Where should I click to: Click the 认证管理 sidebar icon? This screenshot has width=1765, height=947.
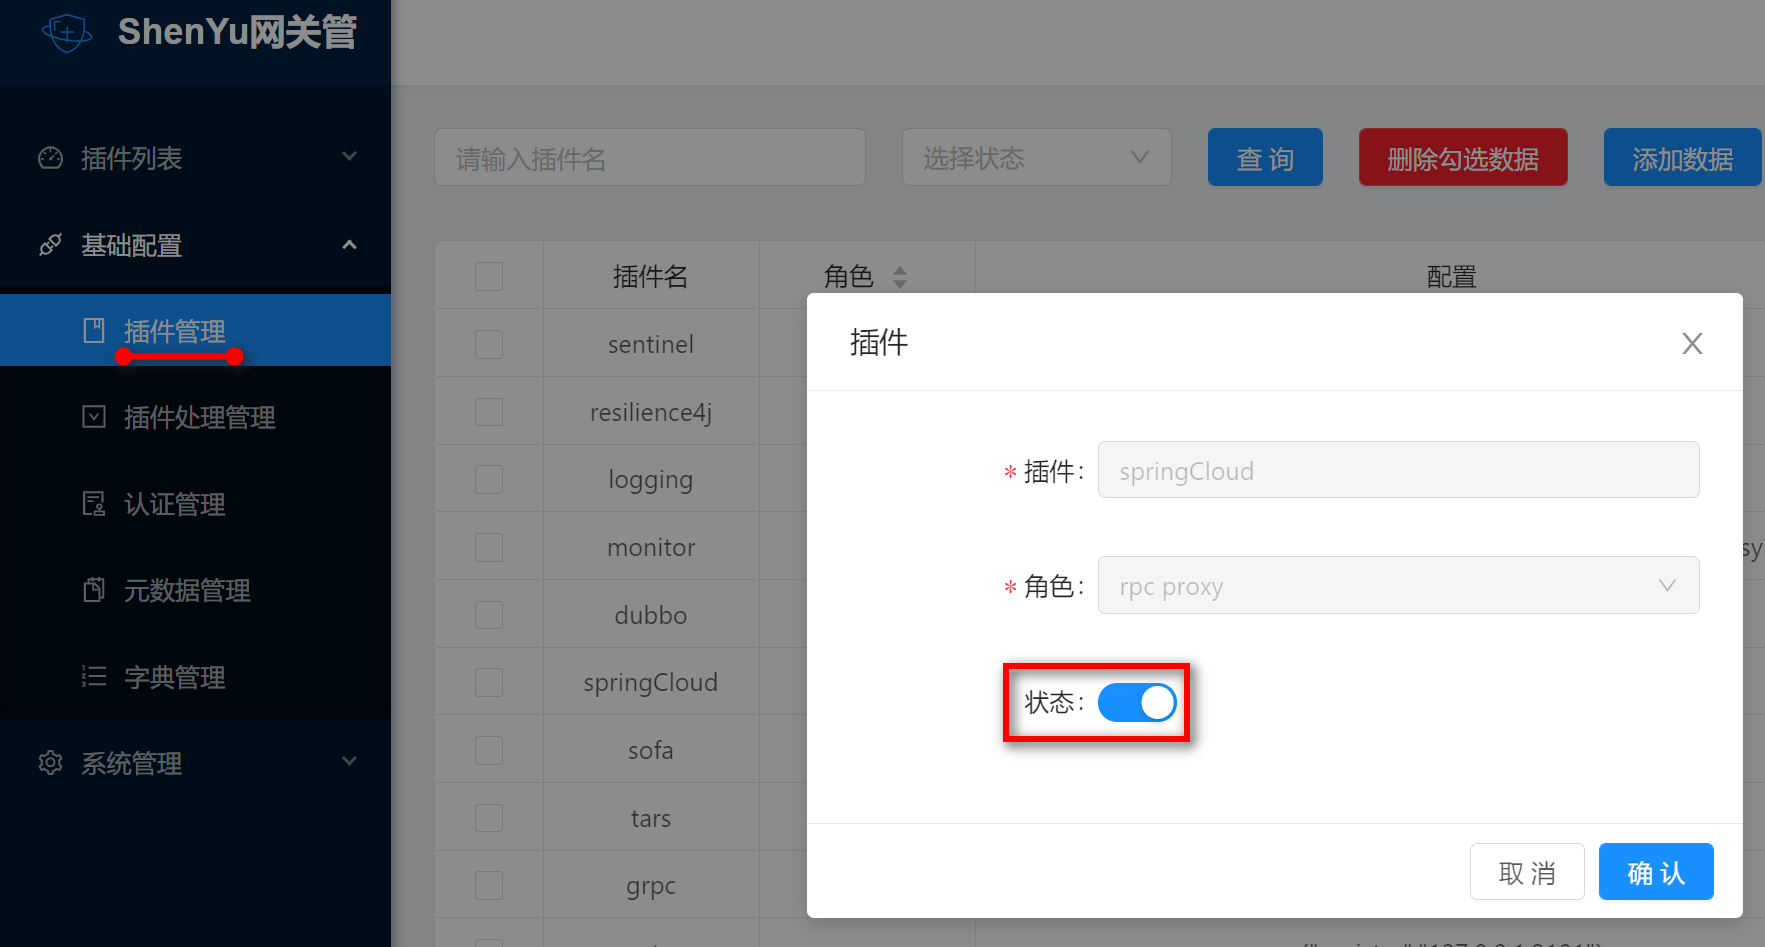tap(93, 504)
